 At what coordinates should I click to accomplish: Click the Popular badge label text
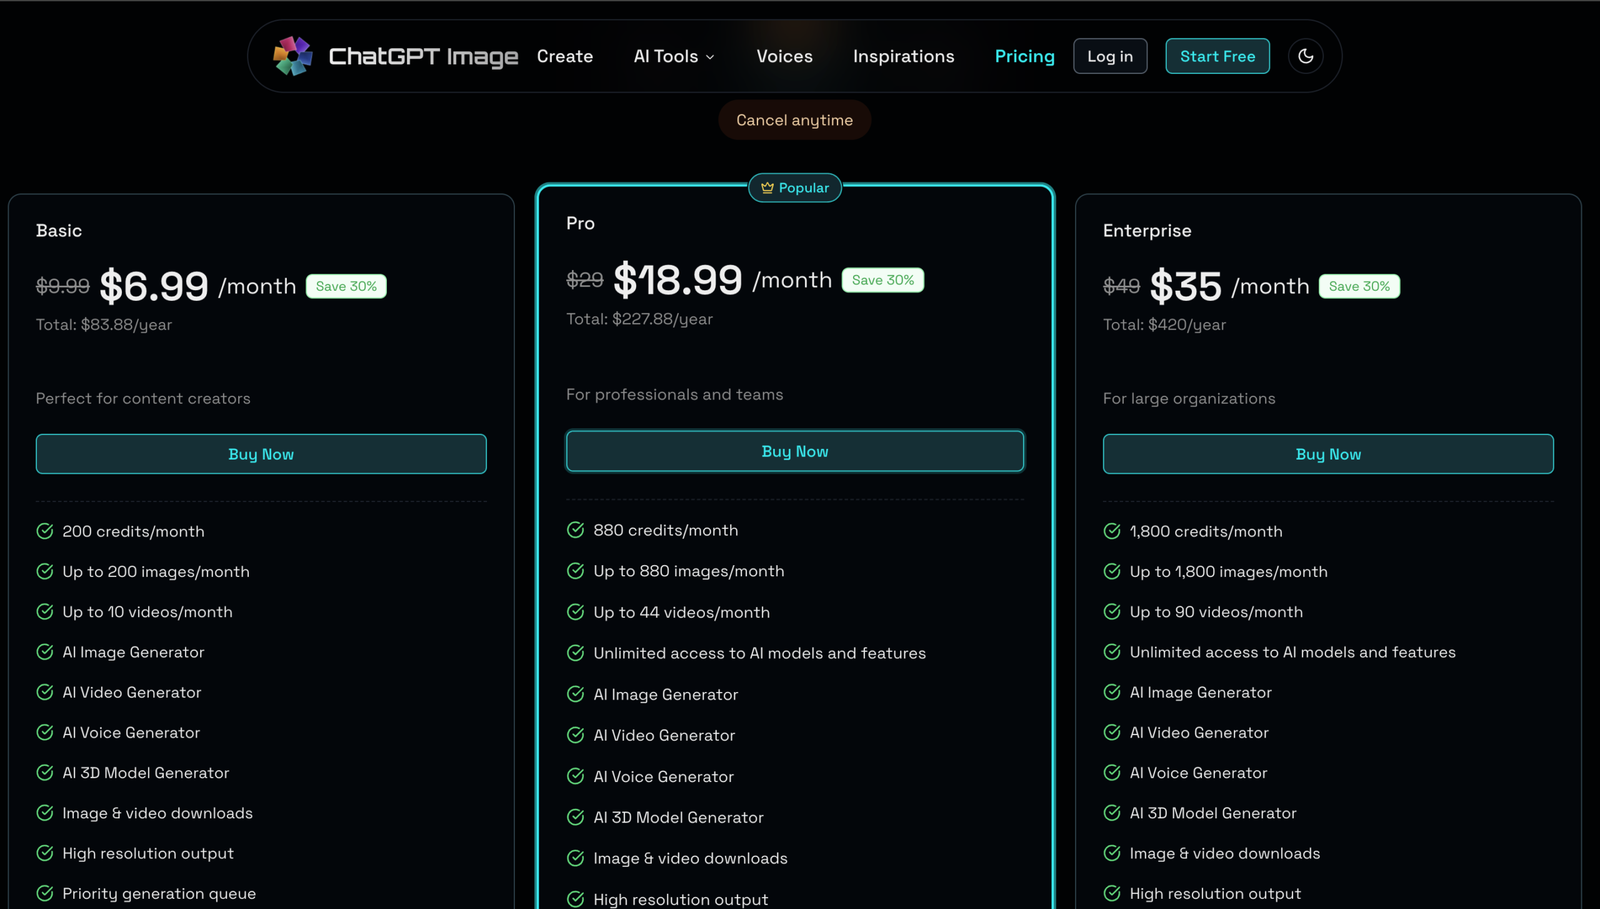[x=804, y=188]
